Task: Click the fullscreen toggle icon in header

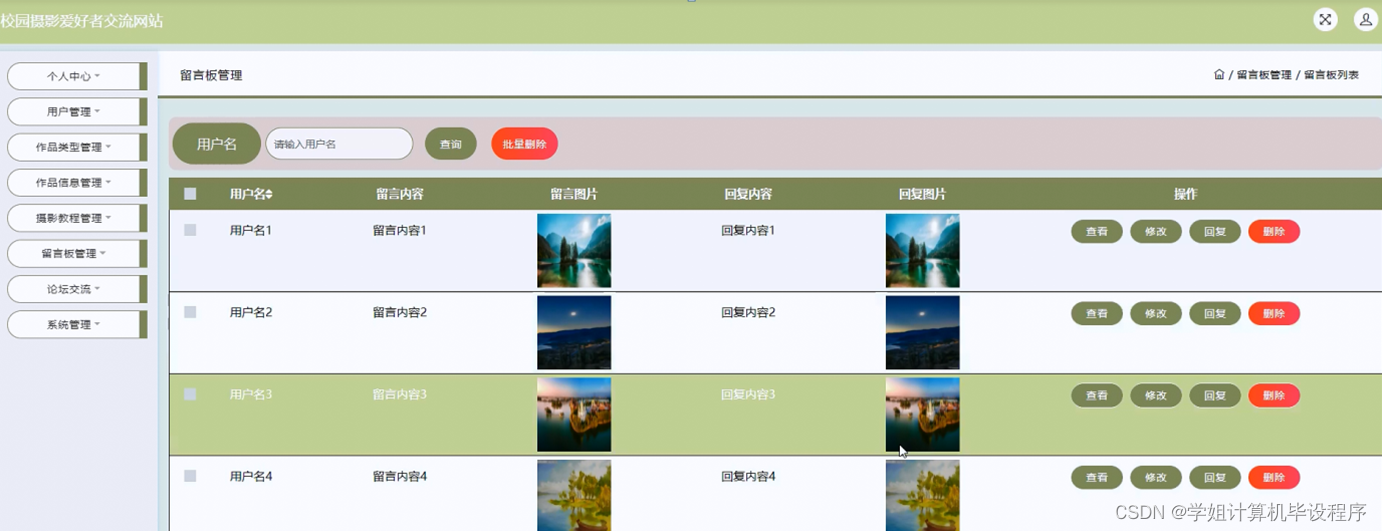Action: point(1325,19)
